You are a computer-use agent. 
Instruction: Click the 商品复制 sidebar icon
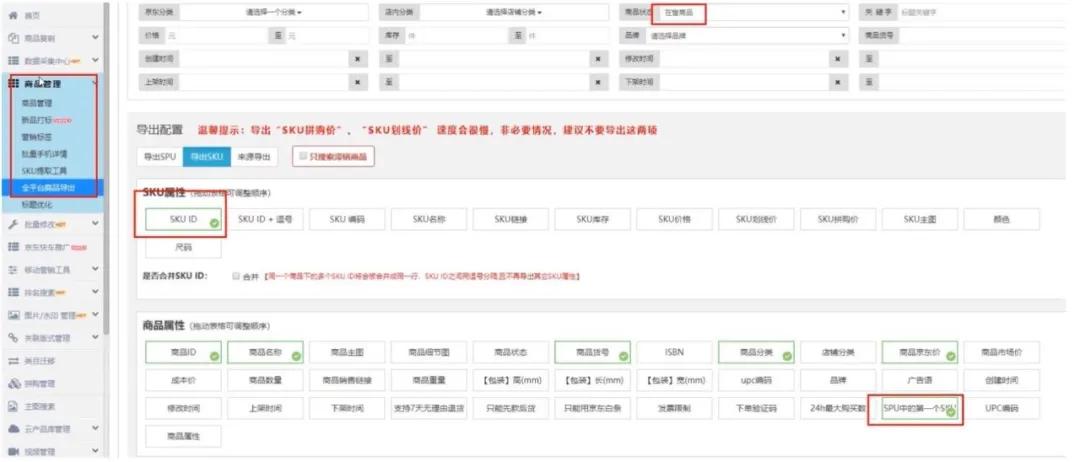click(x=12, y=38)
